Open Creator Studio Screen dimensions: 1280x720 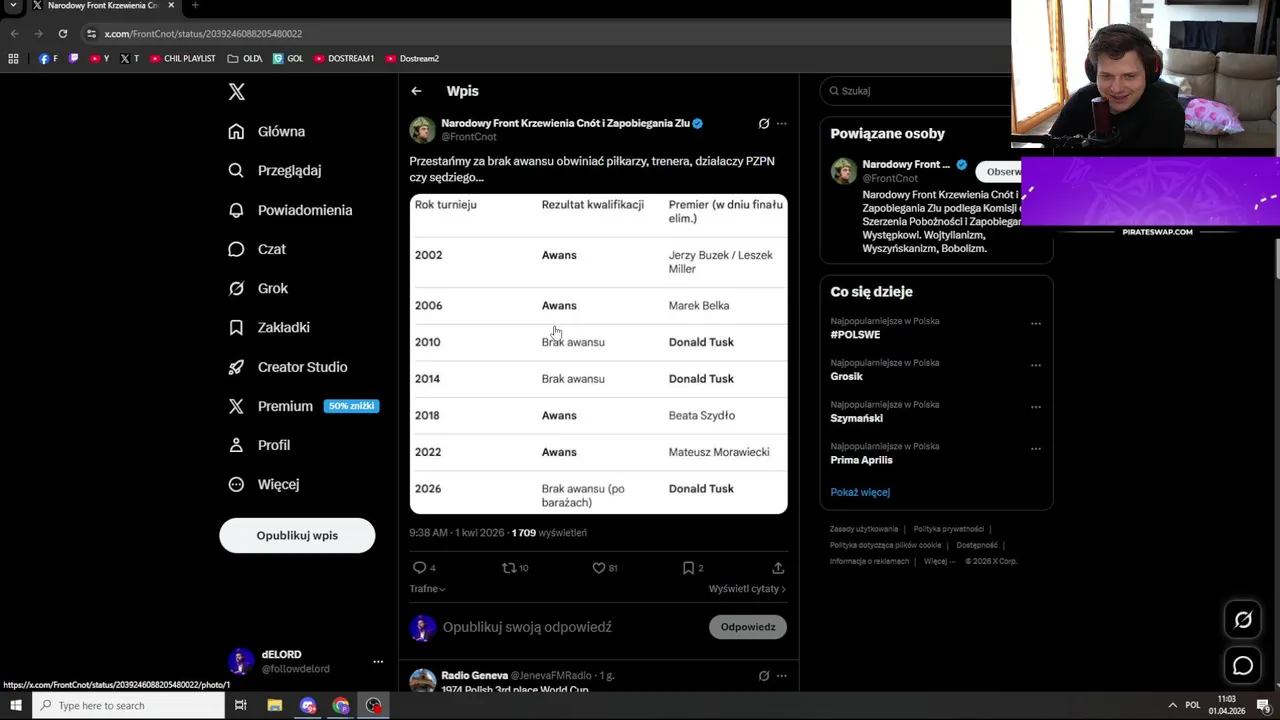(x=288, y=367)
